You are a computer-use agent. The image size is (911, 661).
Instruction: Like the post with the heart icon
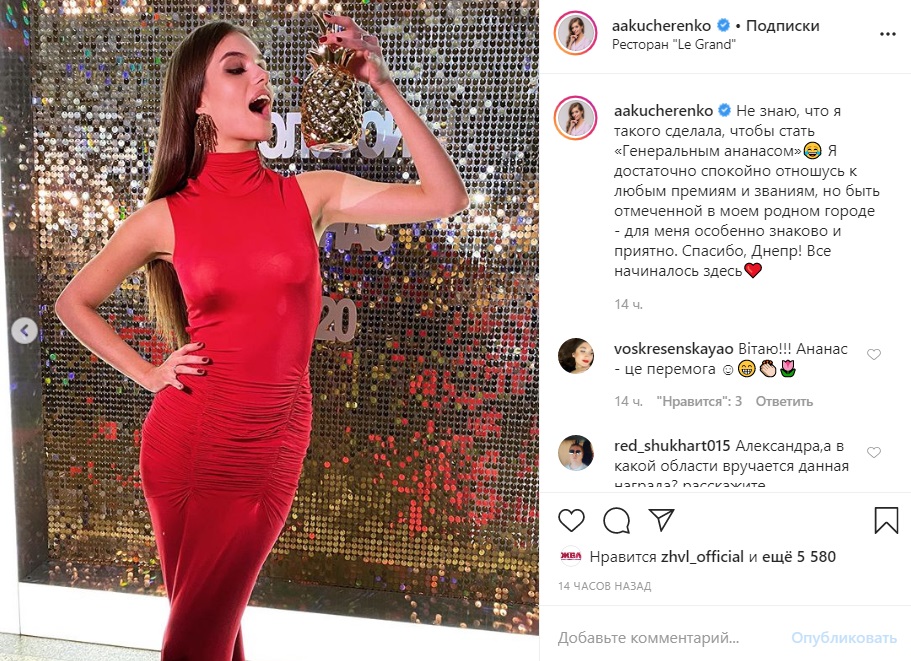571,520
